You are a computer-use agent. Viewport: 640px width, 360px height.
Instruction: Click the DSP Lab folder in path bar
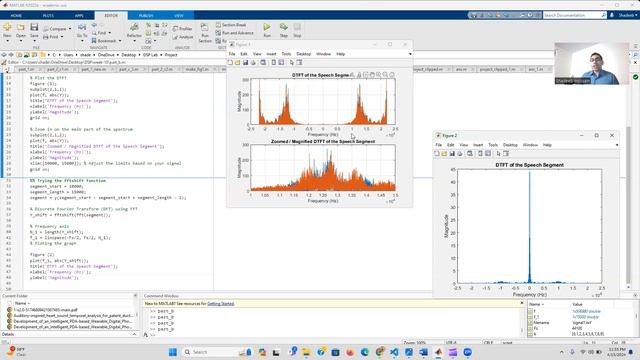150,55
